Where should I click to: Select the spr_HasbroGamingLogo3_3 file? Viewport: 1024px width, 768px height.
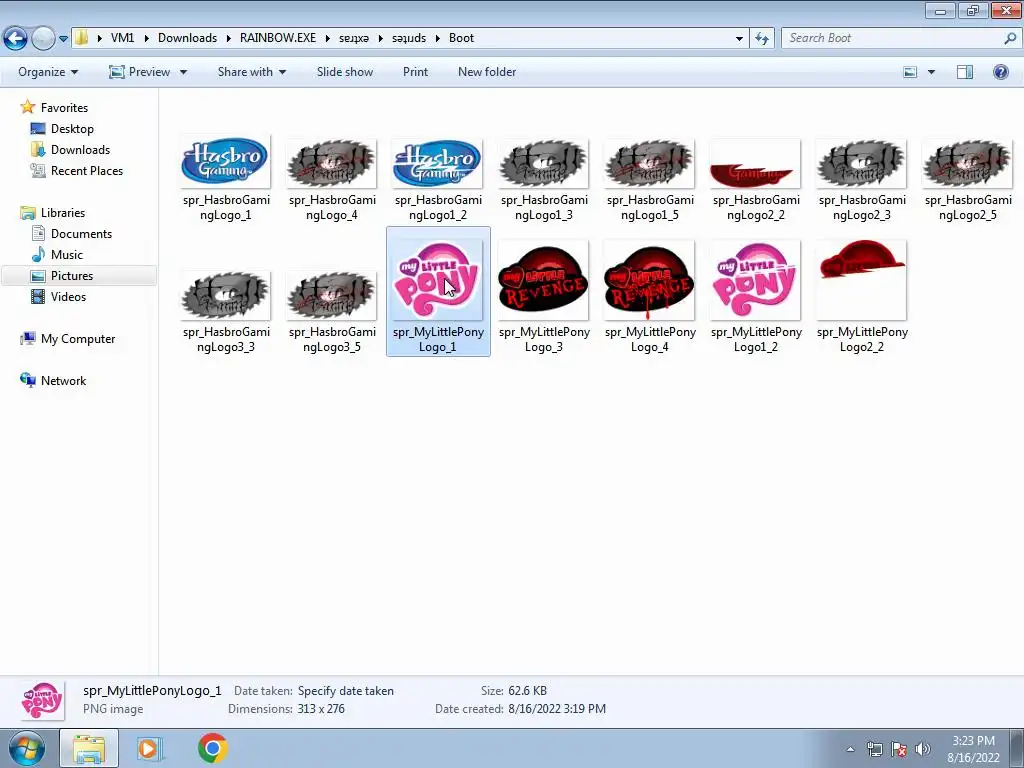[226, 312]
